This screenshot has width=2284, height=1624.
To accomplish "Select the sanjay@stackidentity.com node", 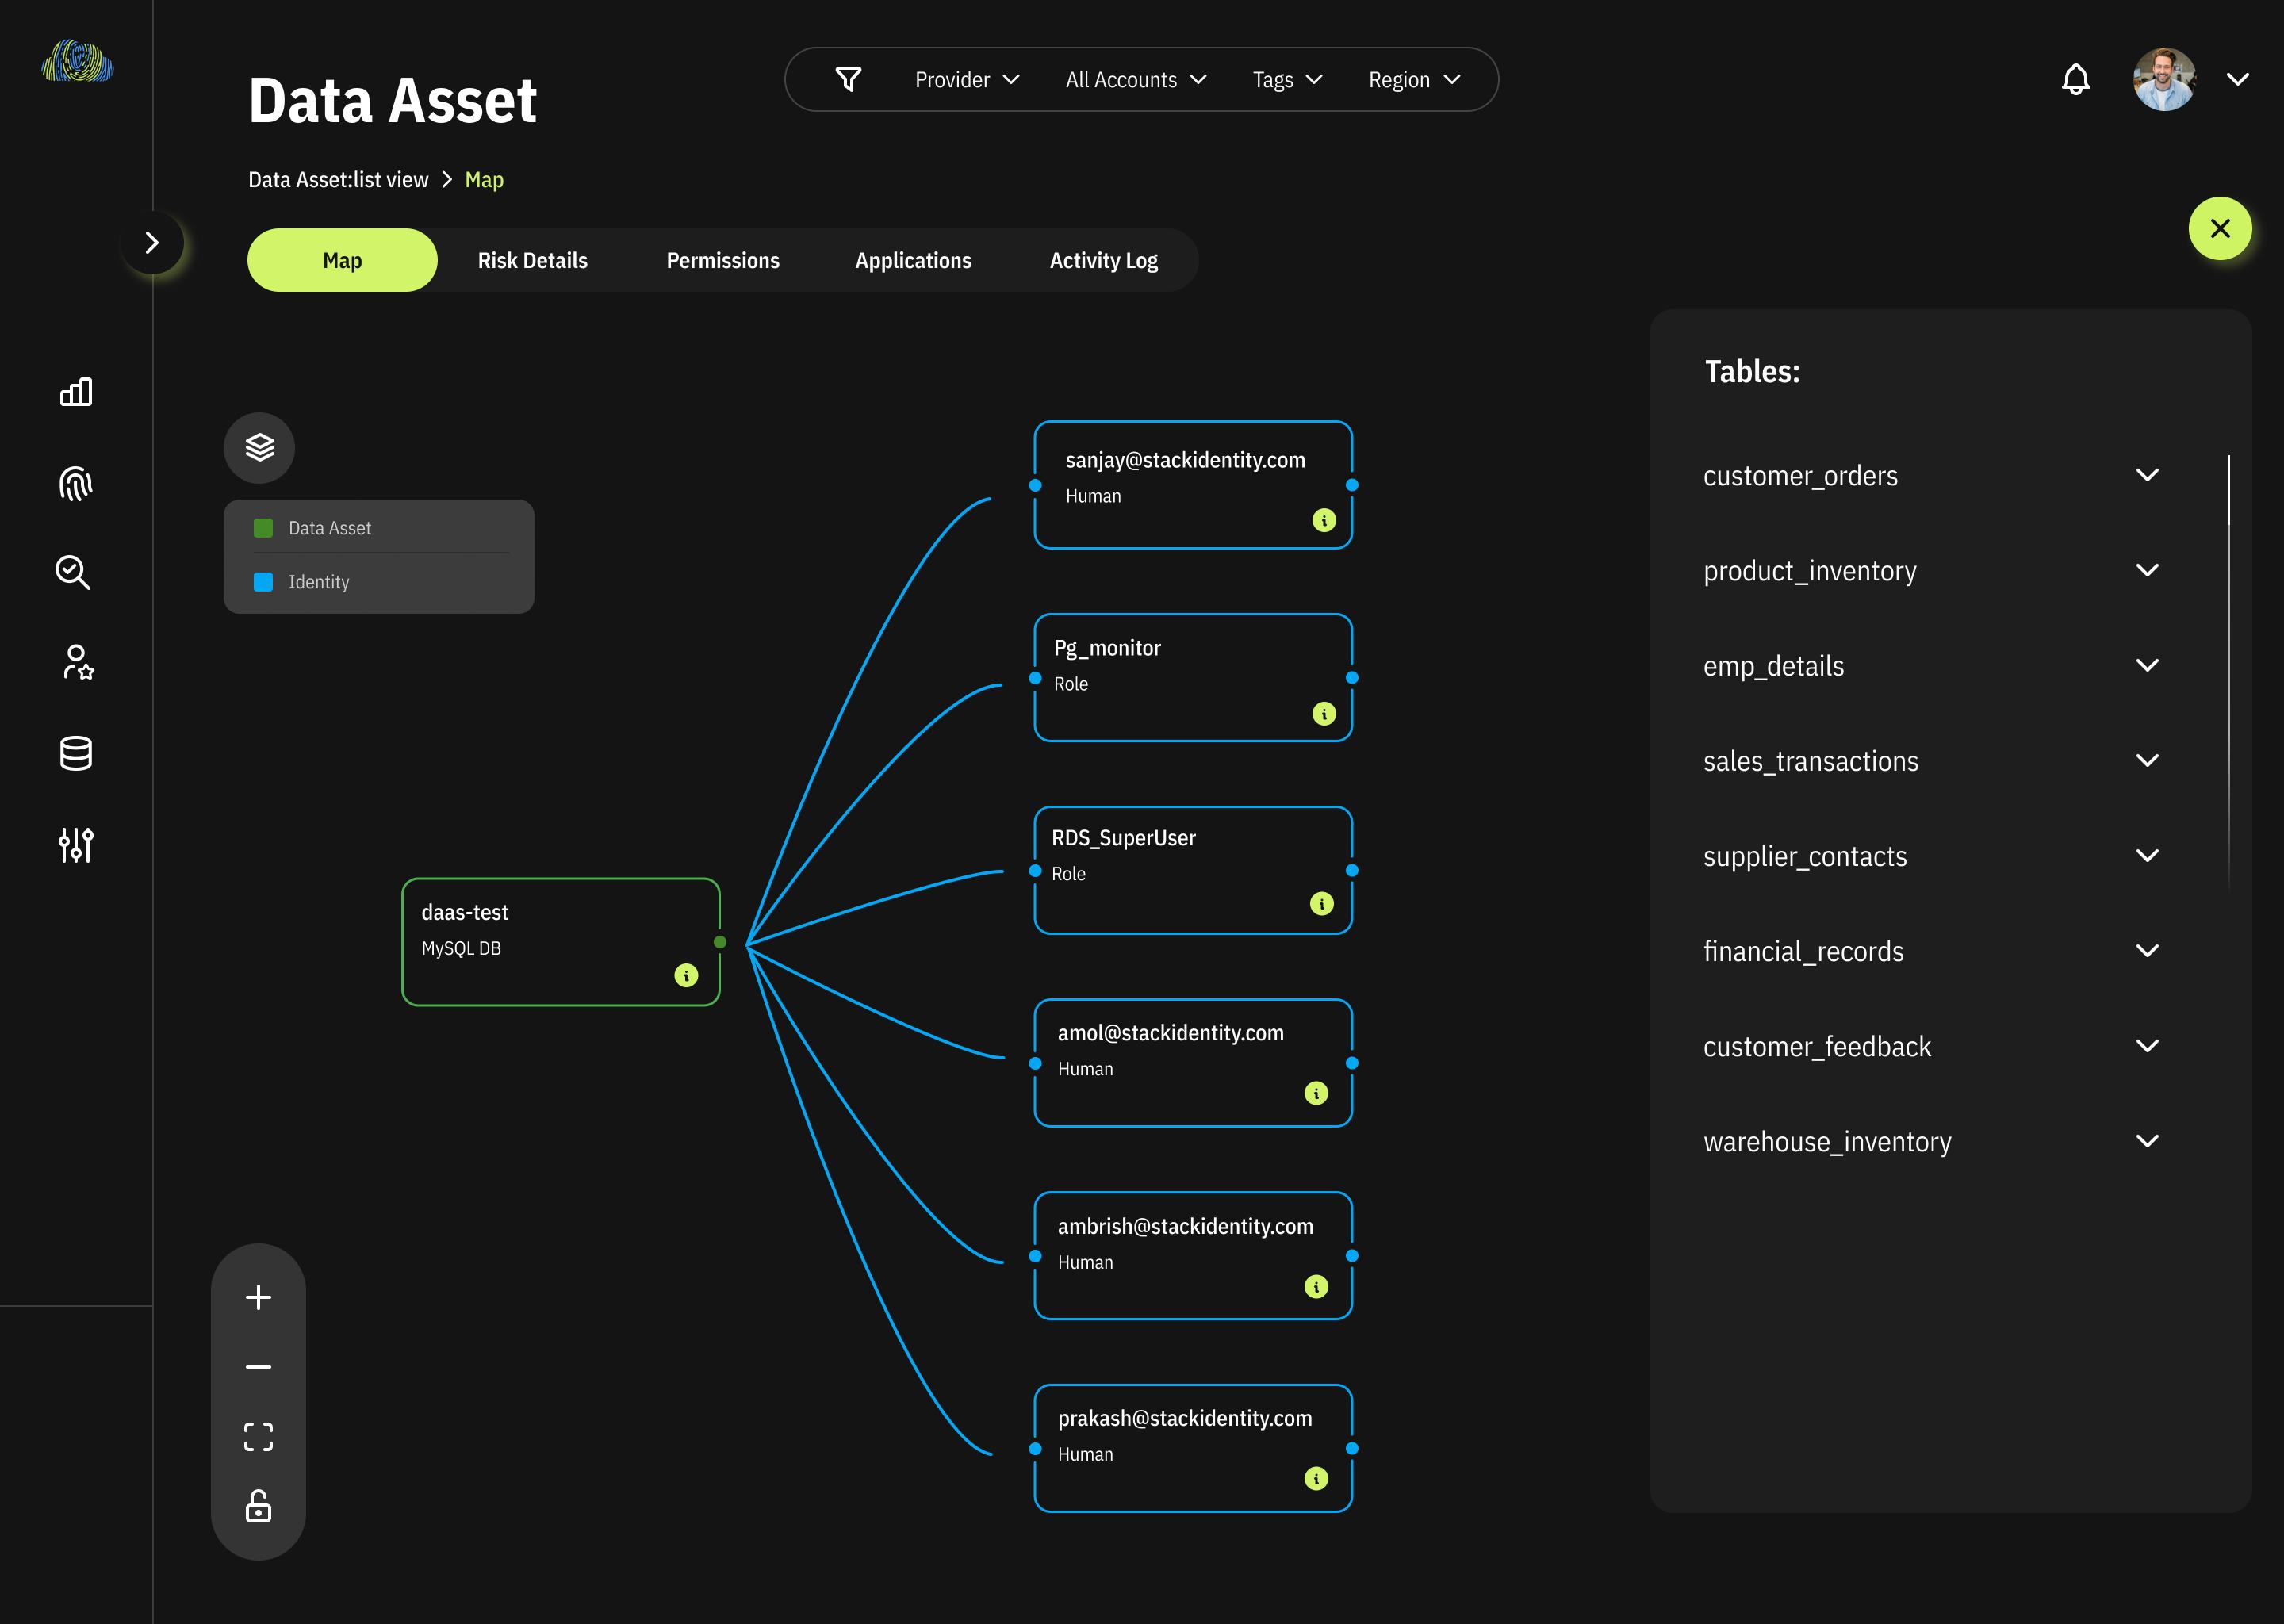I will point(1193,485).
